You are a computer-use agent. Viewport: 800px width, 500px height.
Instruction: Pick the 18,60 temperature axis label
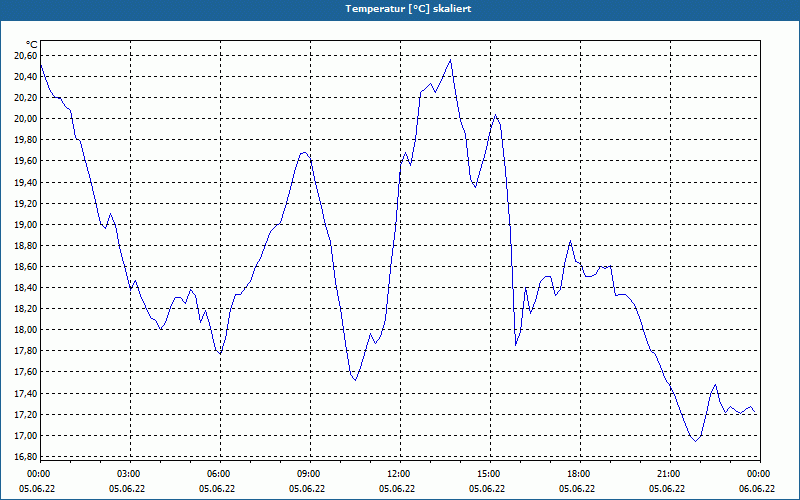pyautogui.click(x=25, y=267)
